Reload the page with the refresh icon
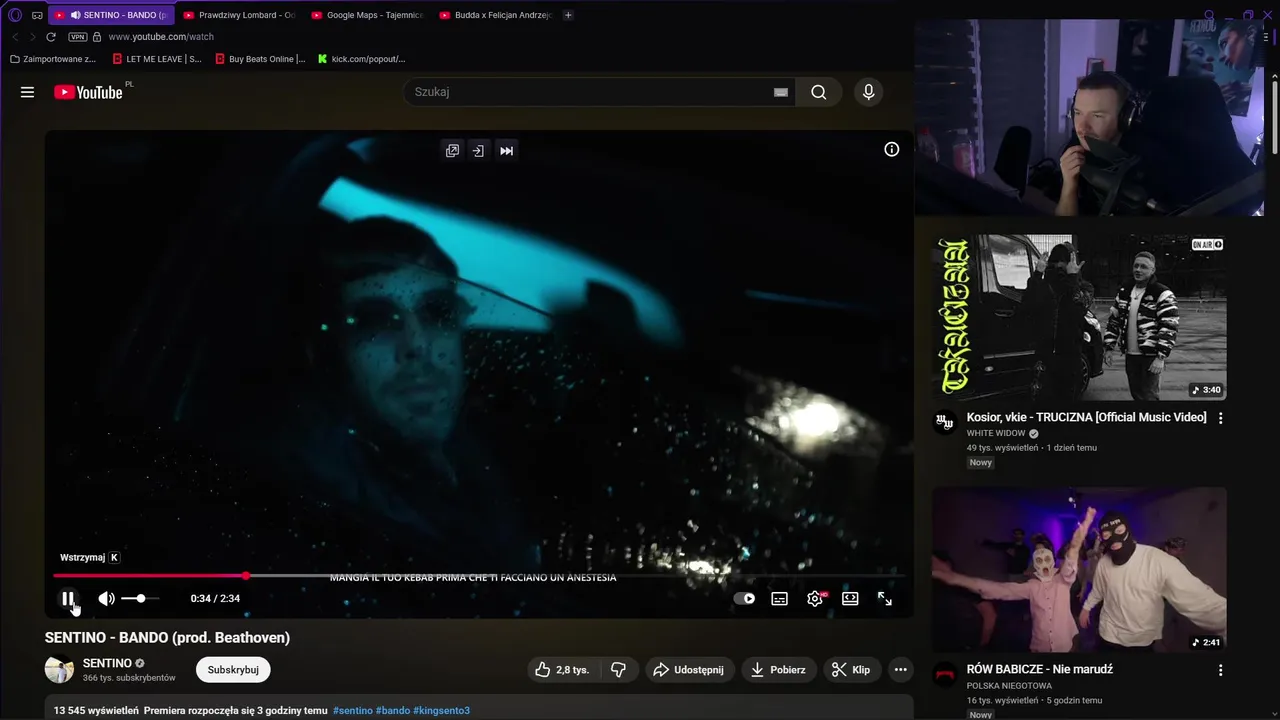Viewport: 1280px width, 720px height. pyautogui.click(x=53, y=37)
